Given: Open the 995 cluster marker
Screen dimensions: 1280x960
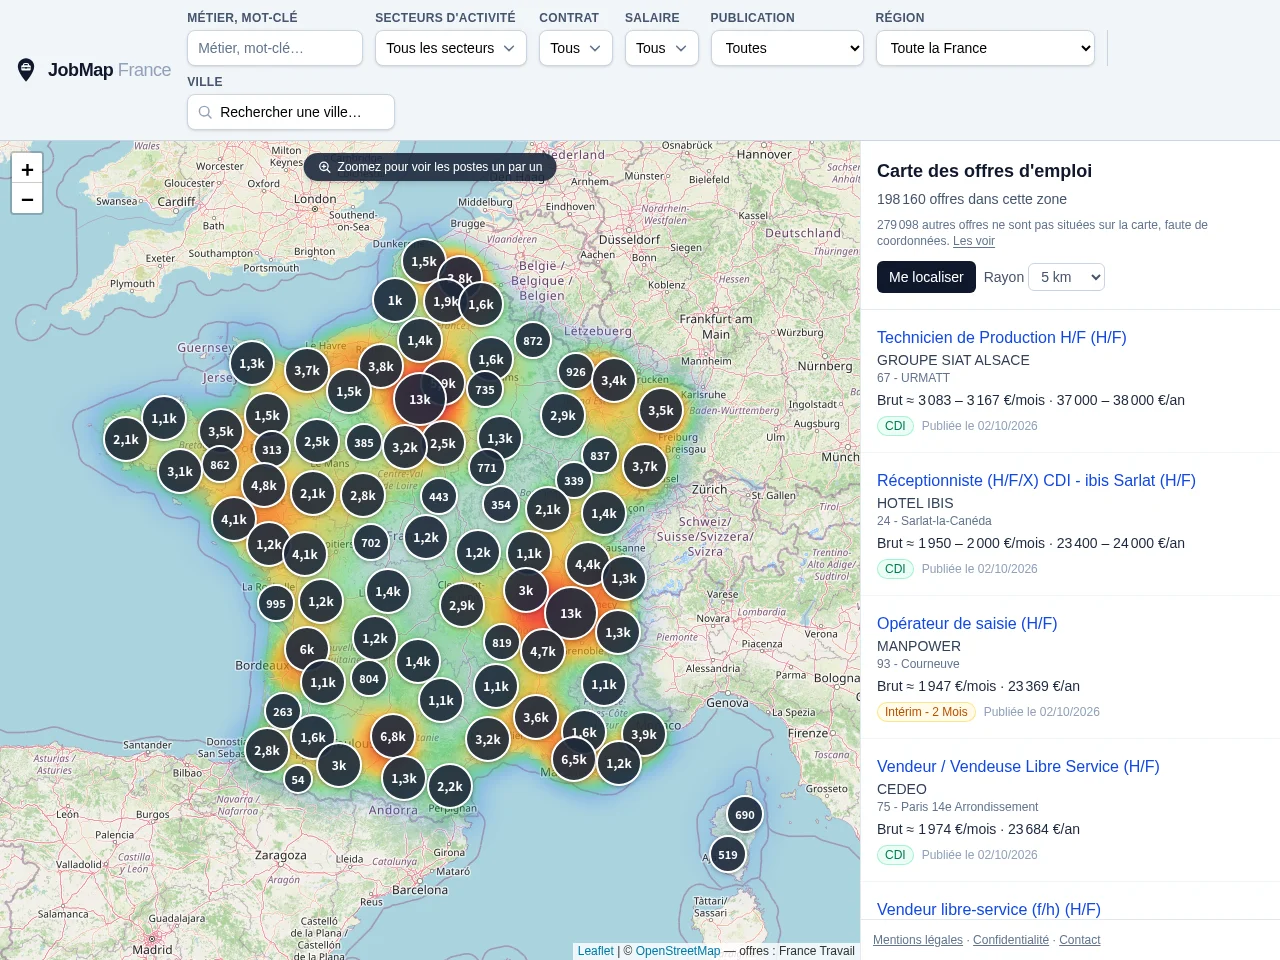Looking at the screenshot, I should [276, 604].
